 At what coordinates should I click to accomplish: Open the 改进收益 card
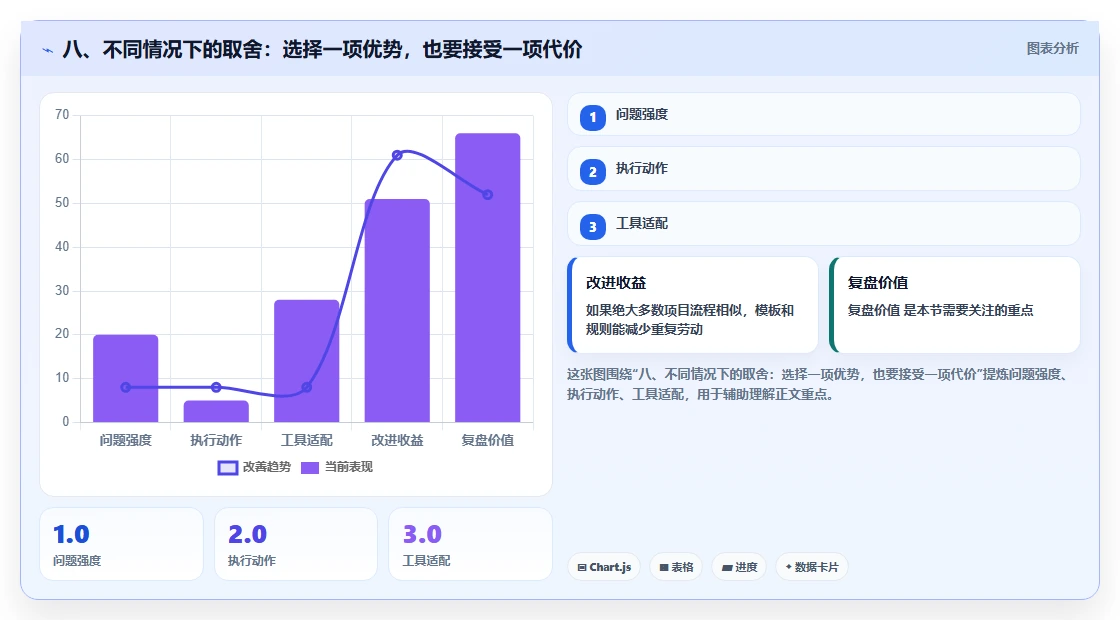click(693, 305)
